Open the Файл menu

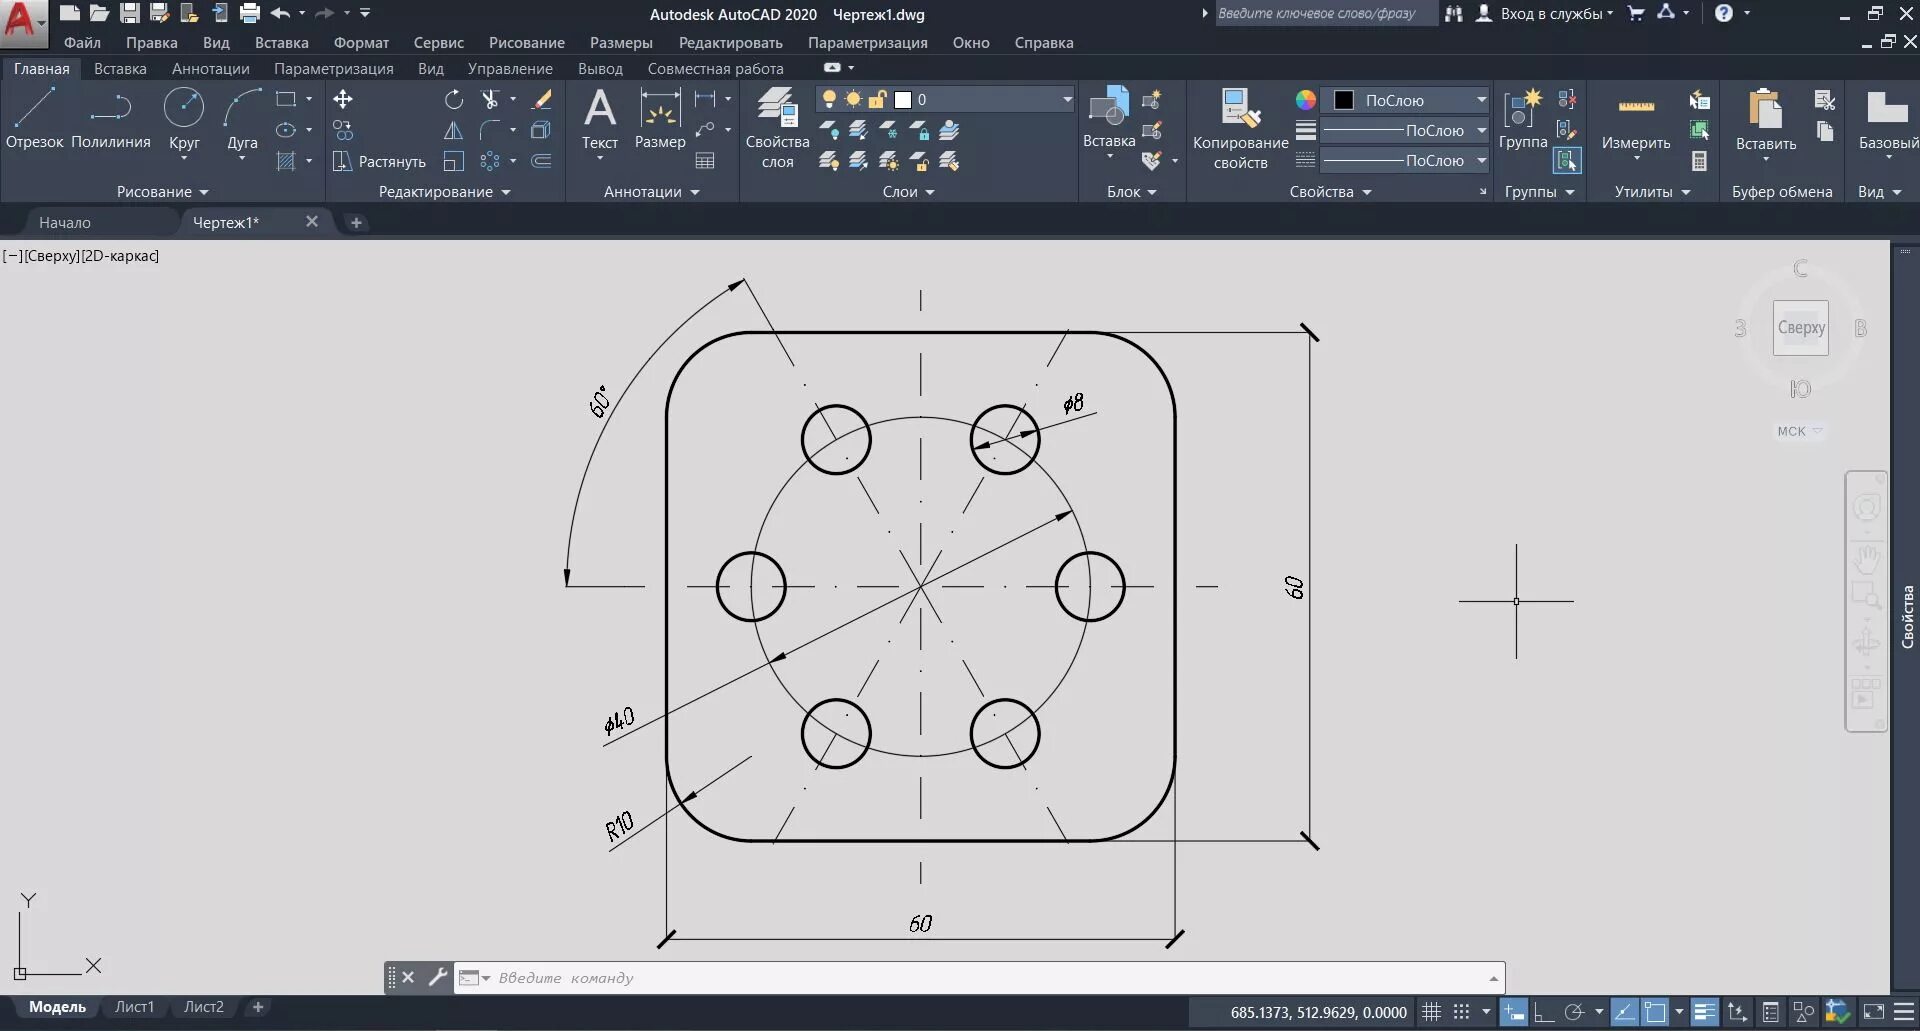click(x=82, y=42)
